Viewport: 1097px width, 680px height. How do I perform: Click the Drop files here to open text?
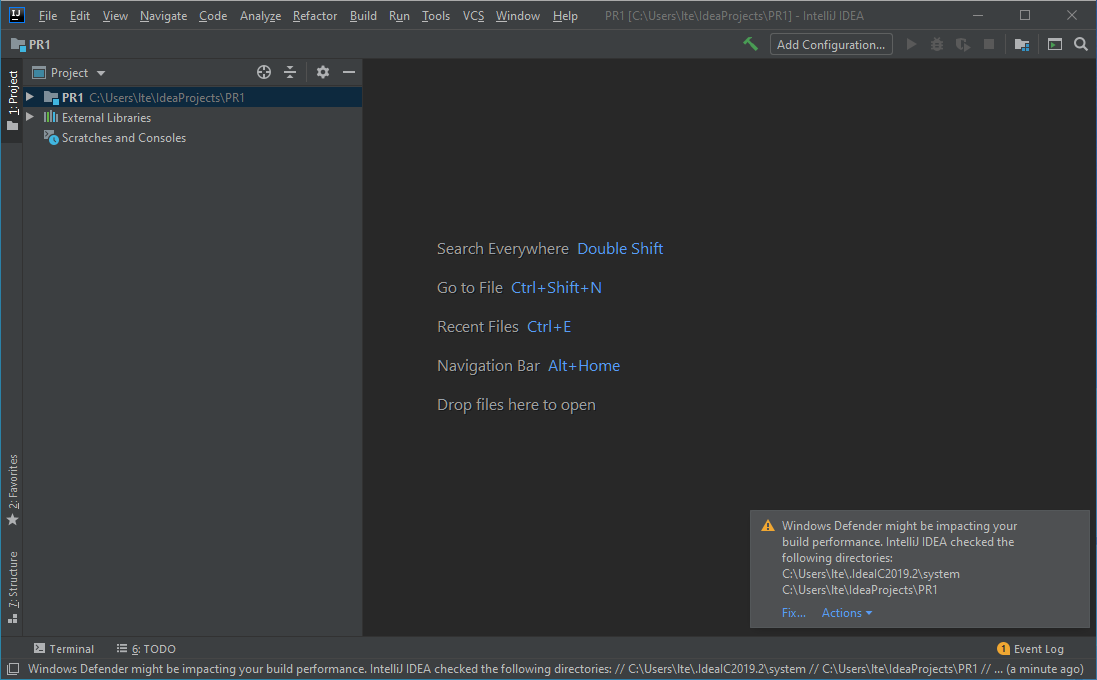pos(516,405)
